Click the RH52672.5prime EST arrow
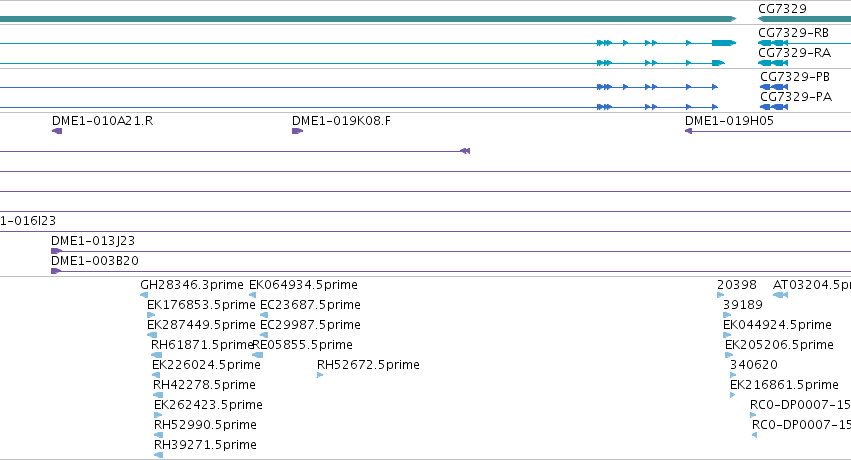This screenshot has height=460, width=851. click(x=320, y=375)
